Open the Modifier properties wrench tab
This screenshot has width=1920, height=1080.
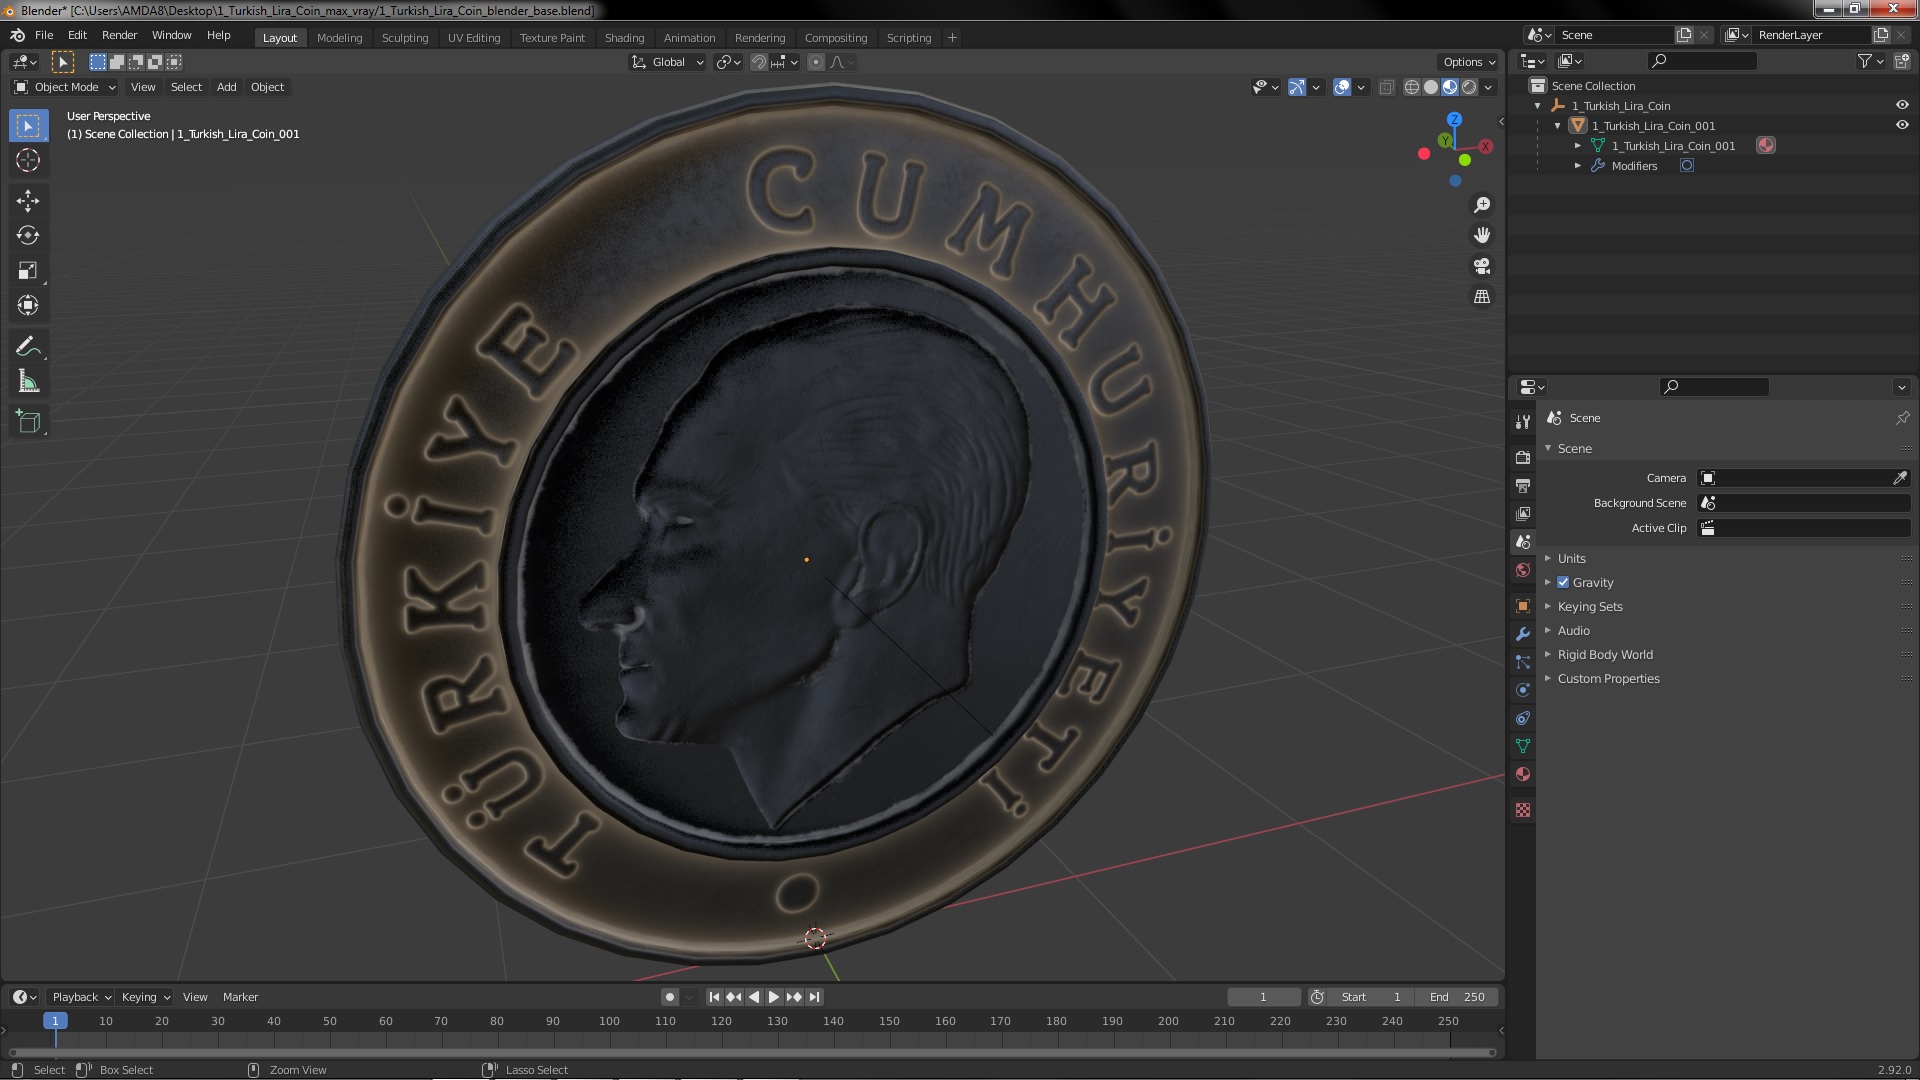[1523, 634]
